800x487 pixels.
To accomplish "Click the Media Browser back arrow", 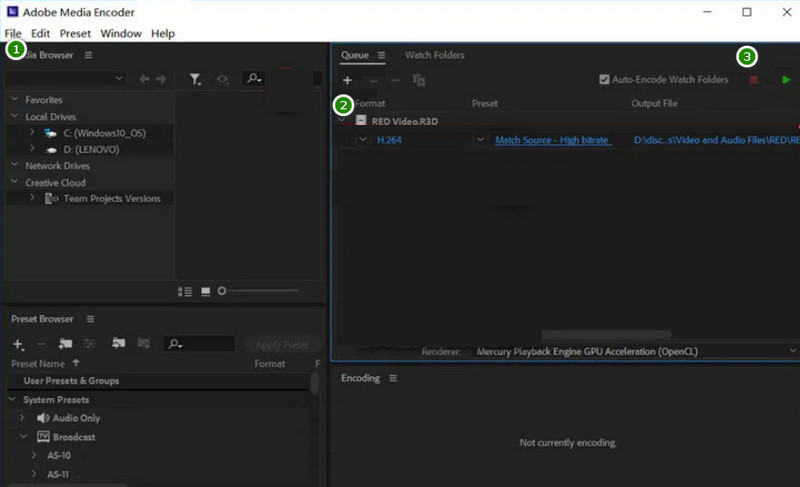I will 144,79.
